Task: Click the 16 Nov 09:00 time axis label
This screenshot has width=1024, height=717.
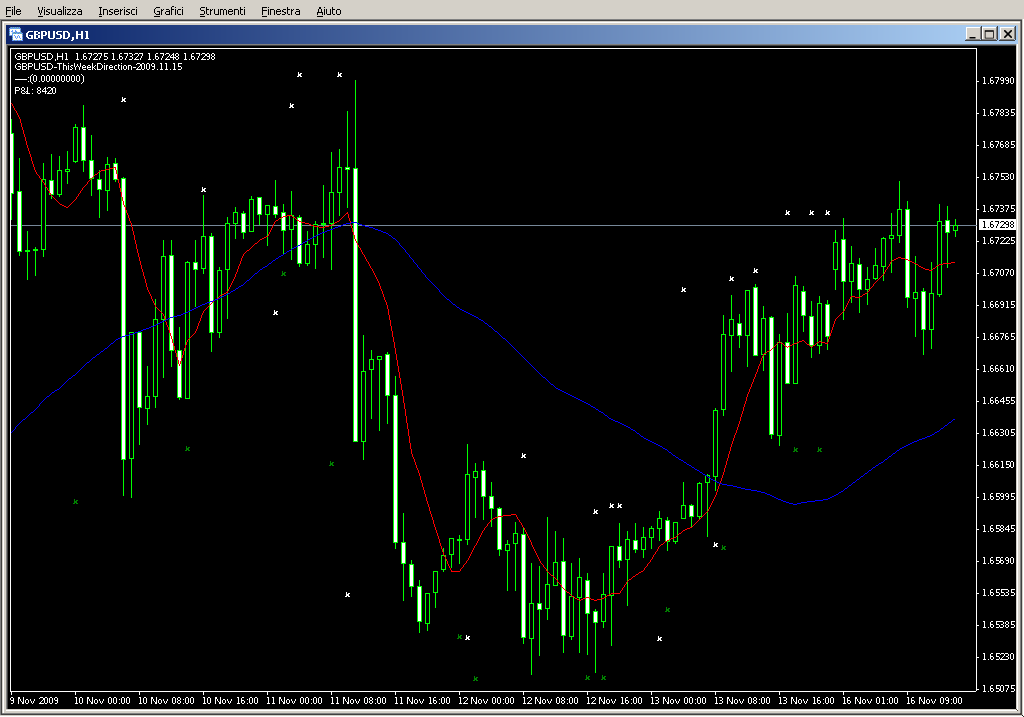Action: tap(935, 701)
